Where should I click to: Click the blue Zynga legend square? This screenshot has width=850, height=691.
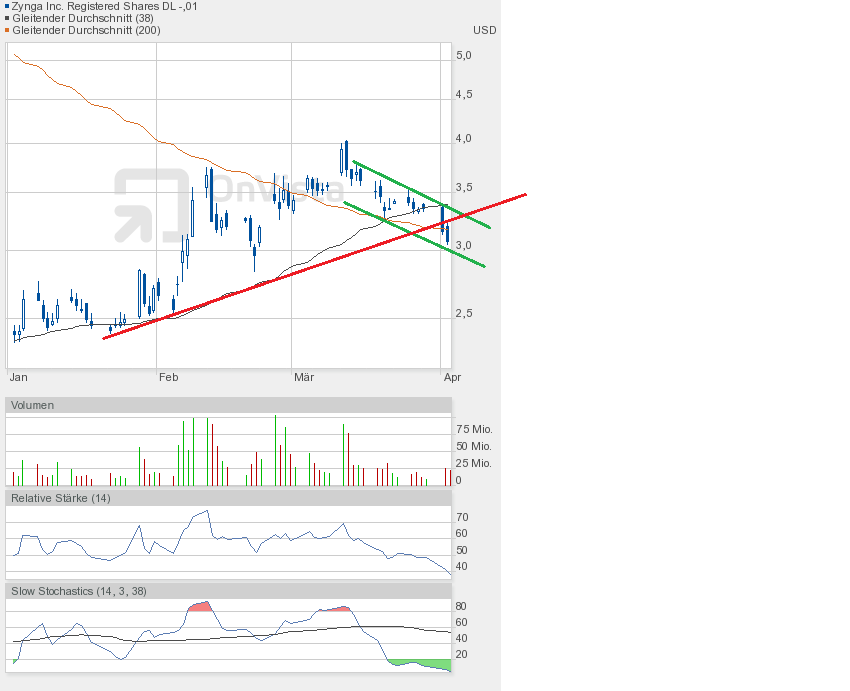click(7, 6)
